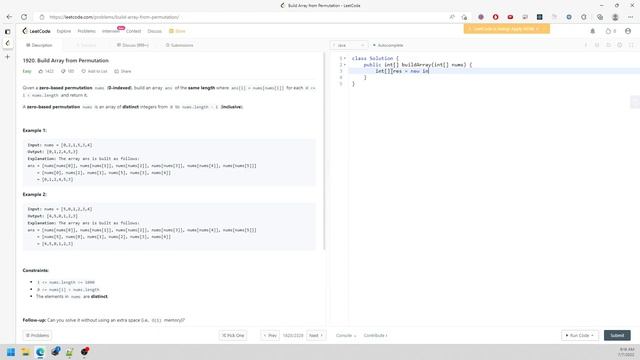Click the thumbs-up likes icon
This screenshot has height=360, width=640.
click(x=41, y=71)
